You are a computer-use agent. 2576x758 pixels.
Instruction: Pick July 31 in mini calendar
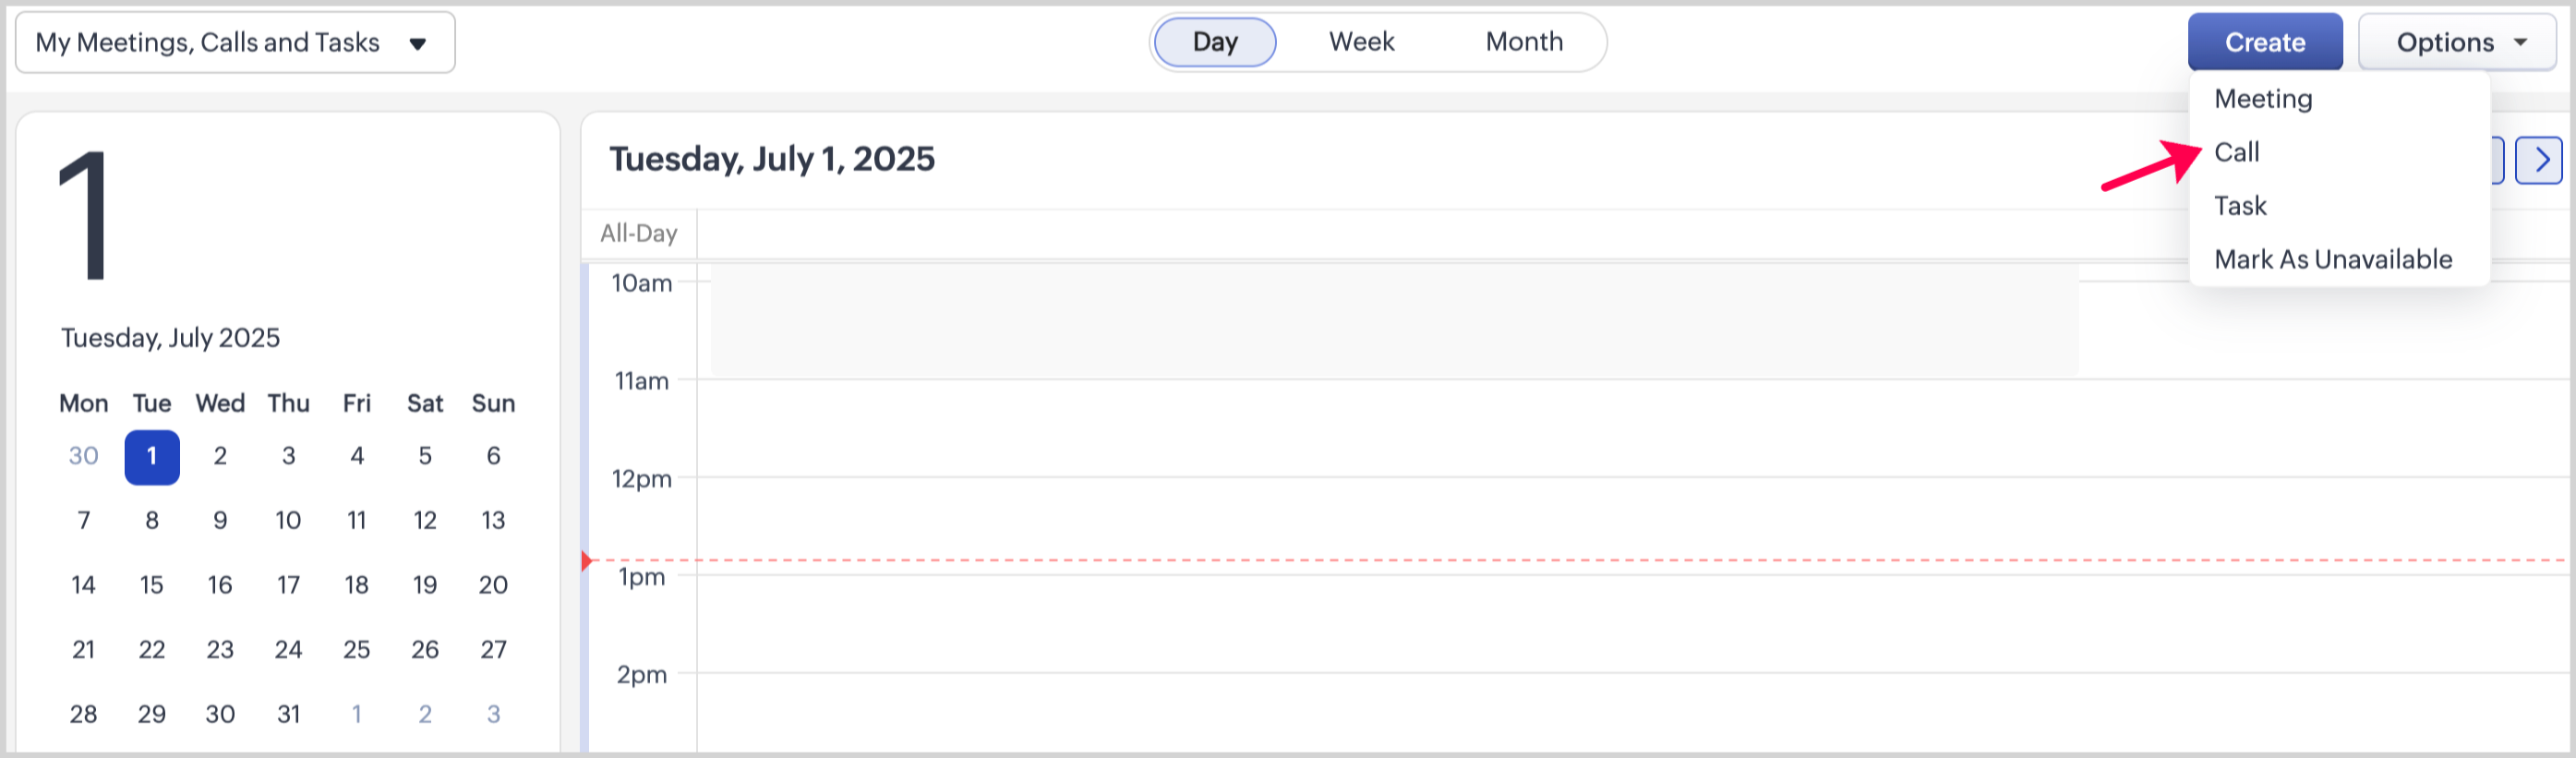click(x=288, y=714)
